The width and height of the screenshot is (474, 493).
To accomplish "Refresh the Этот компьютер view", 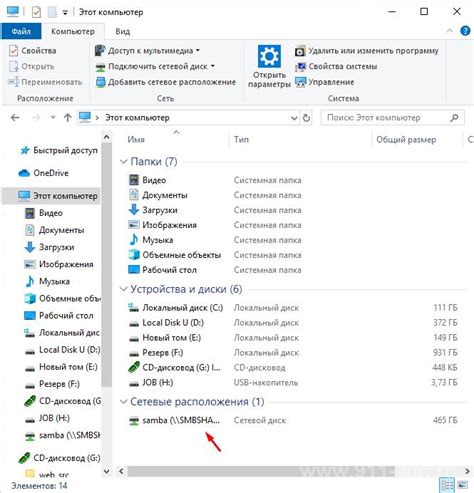I will [306, 118].
